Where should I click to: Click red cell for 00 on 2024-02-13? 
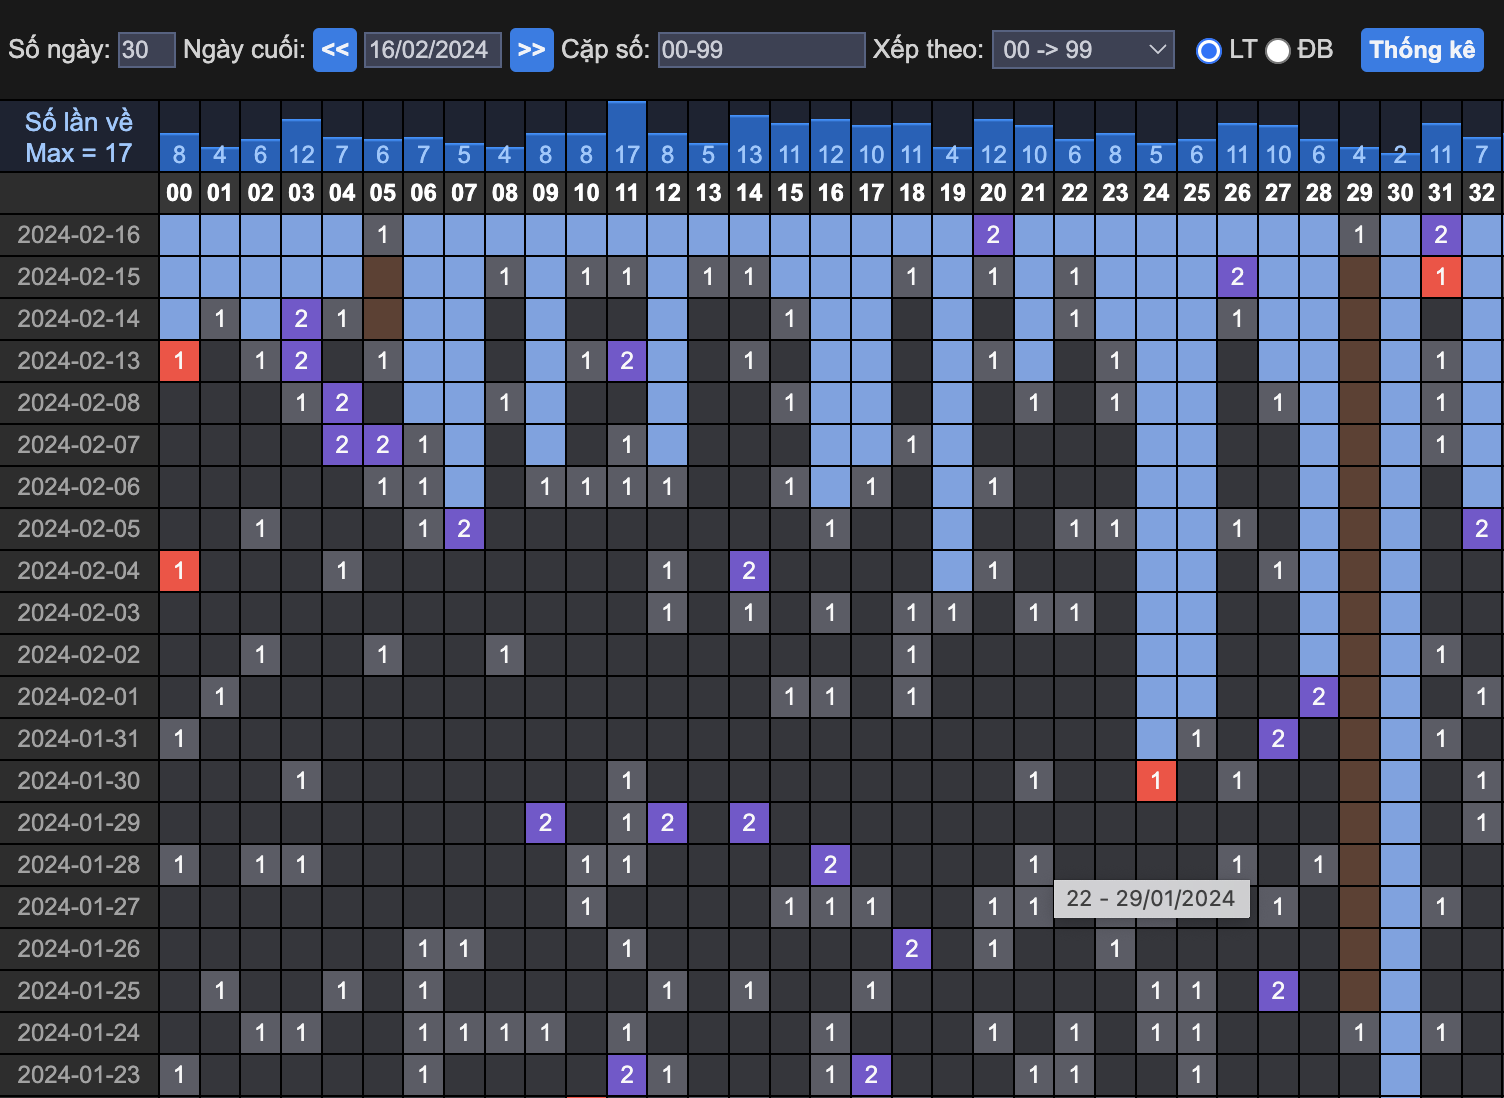click(179, 361)
